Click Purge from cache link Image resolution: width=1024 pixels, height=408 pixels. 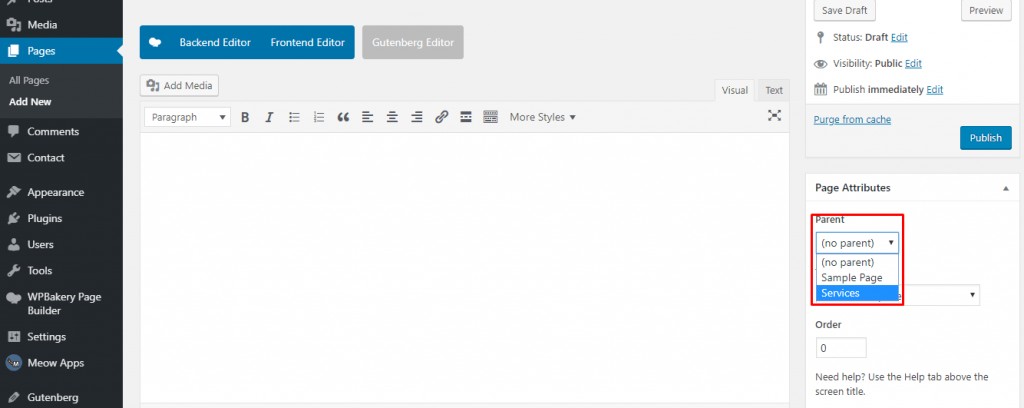852,119
